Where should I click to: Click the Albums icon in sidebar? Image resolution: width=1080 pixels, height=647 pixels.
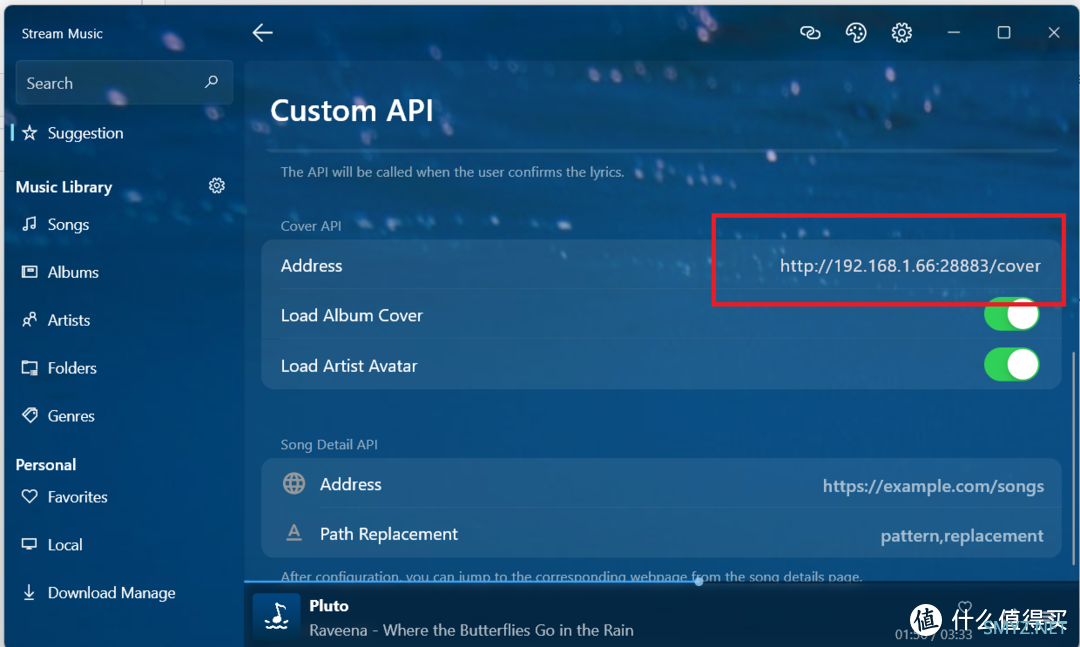pos(30,272)
